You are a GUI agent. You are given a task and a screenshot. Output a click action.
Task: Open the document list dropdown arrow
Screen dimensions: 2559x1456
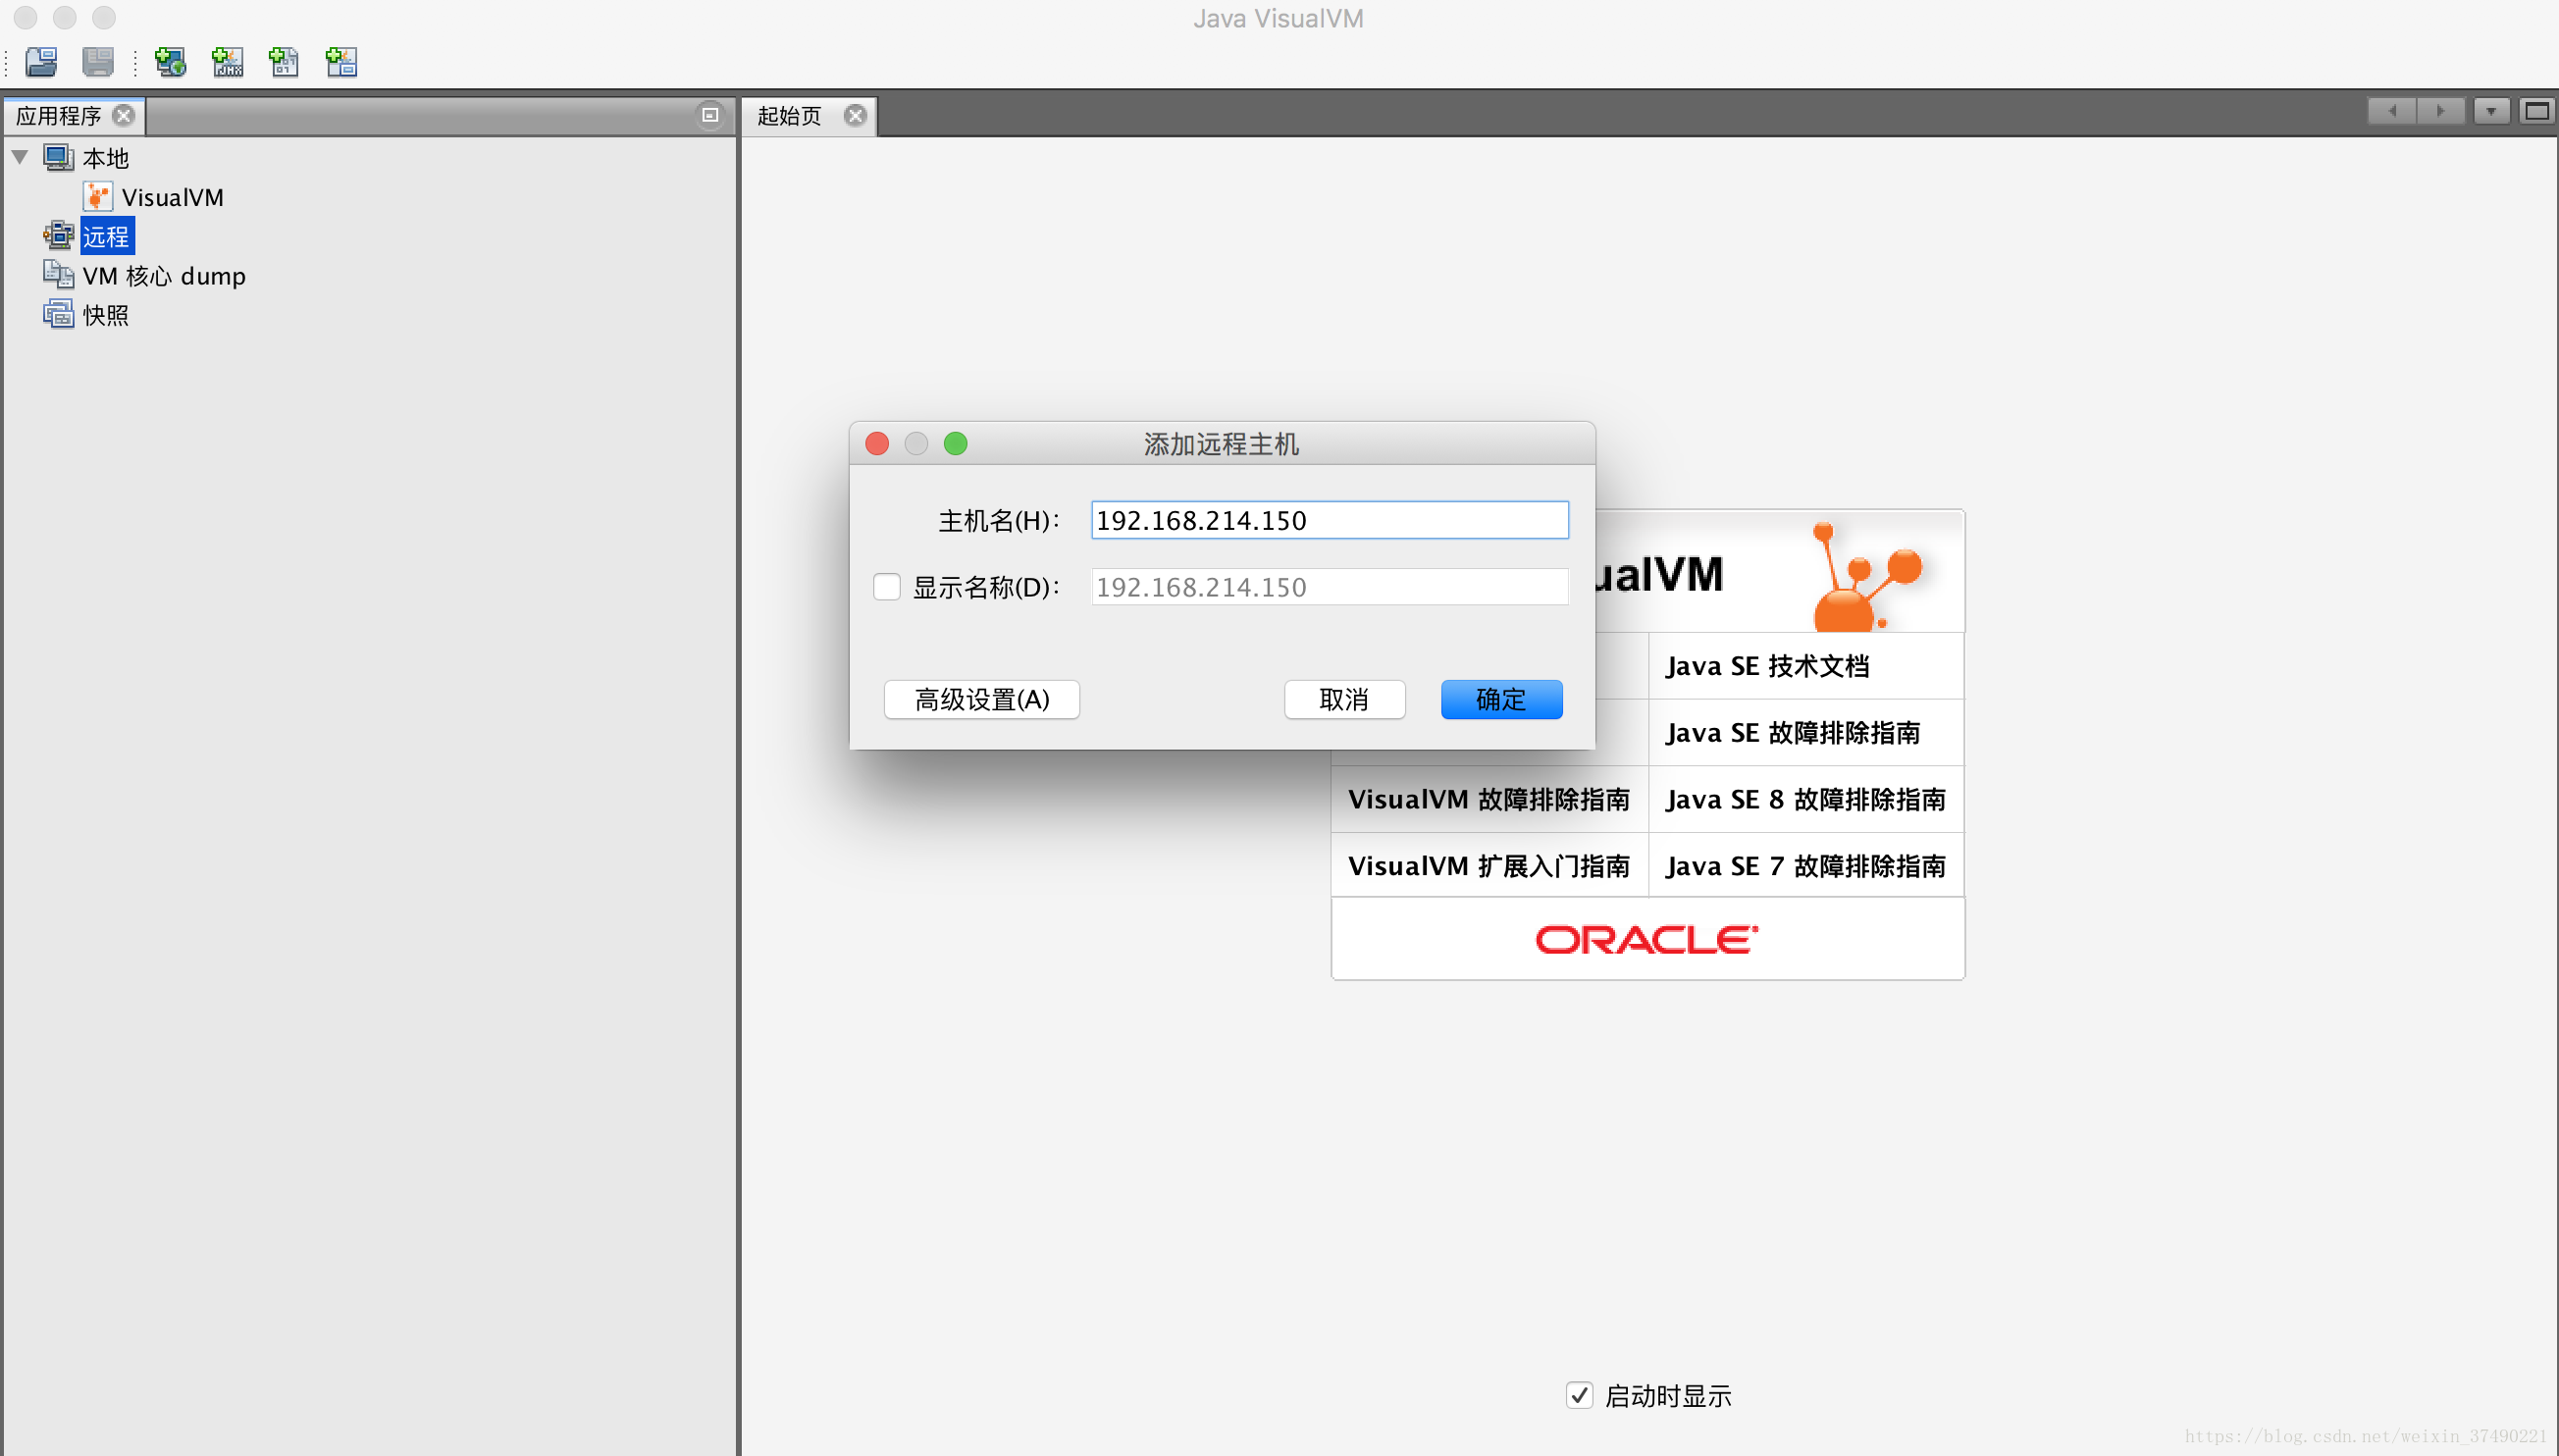[x=2491, y=111]
